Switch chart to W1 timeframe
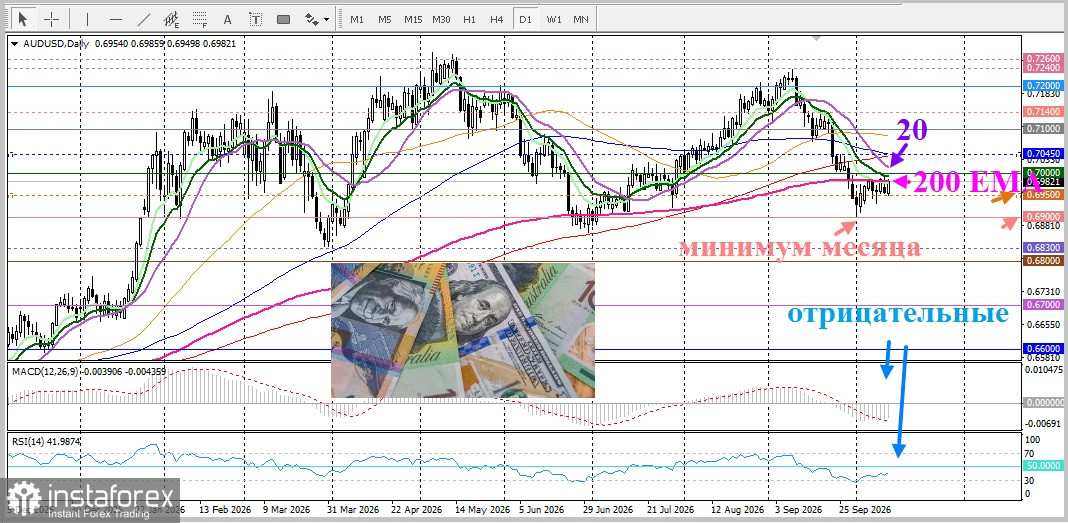The width and height of the screenshot is (1068, 523). pyautogui.click(x=554, y=19)
